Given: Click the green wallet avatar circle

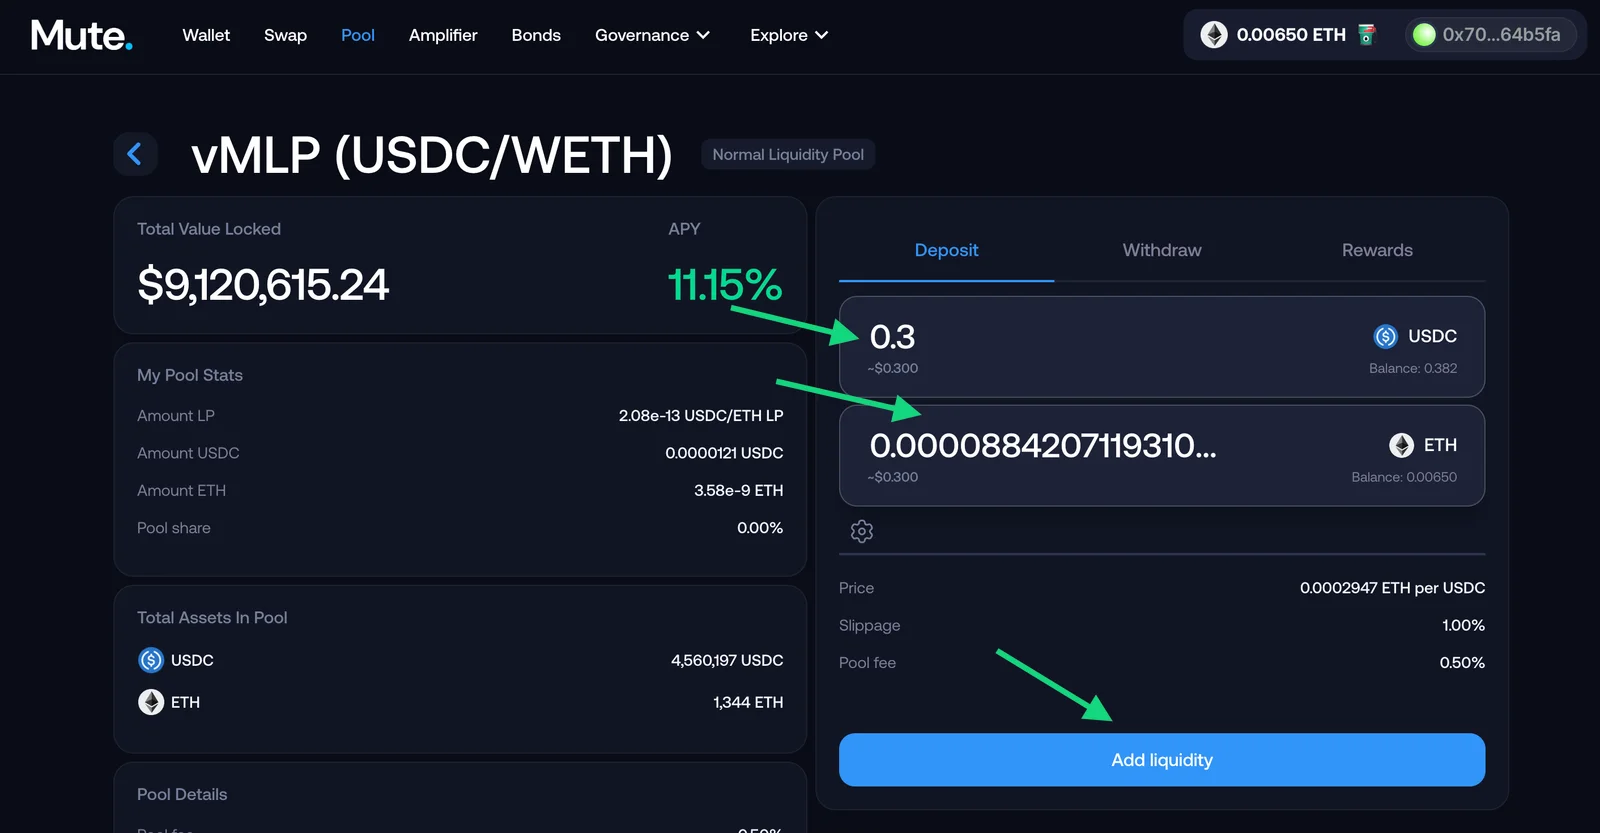Looking at the screenshot, I should coord(1424,35).
